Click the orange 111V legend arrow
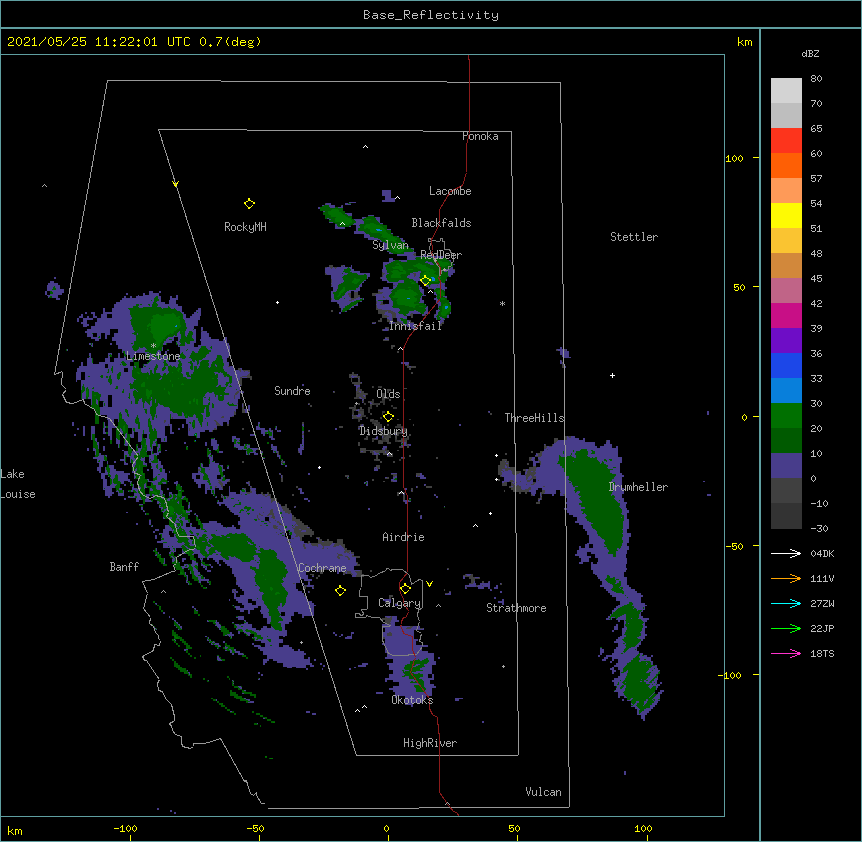This screenshot has height=842, width=862. point(786,578)
